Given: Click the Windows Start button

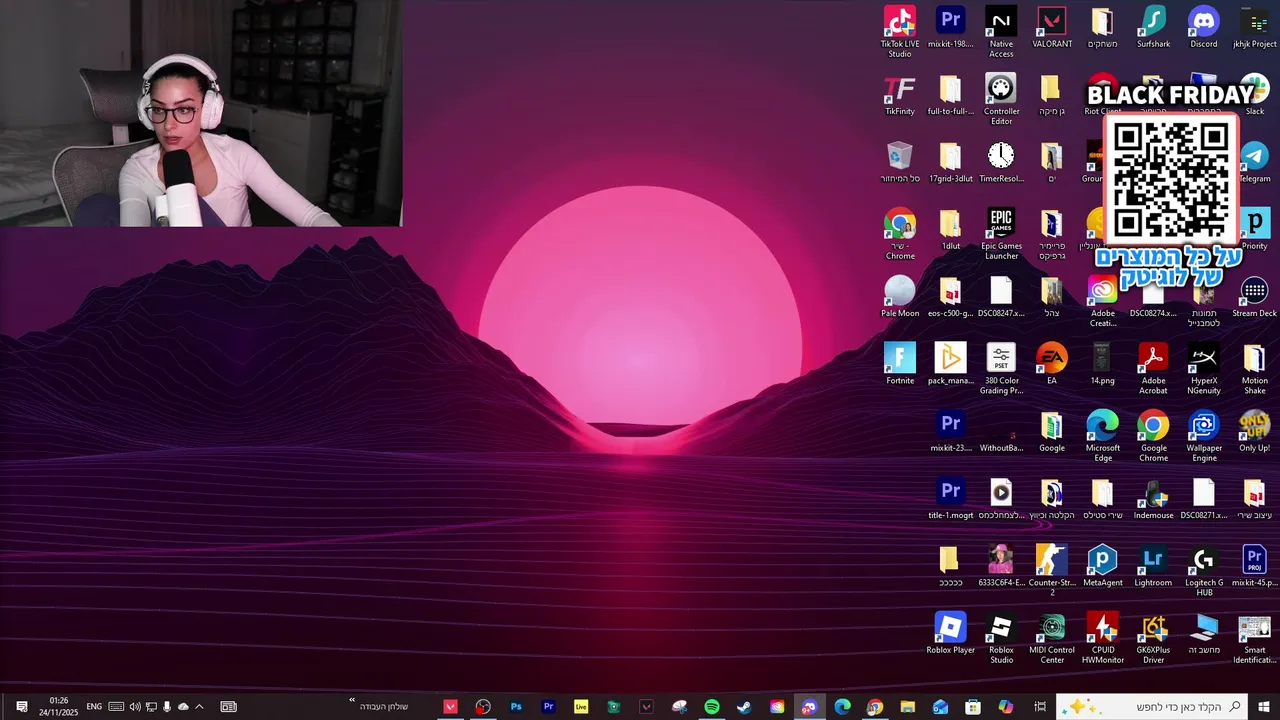Looking at the screenshot, I should point(1263,707).
